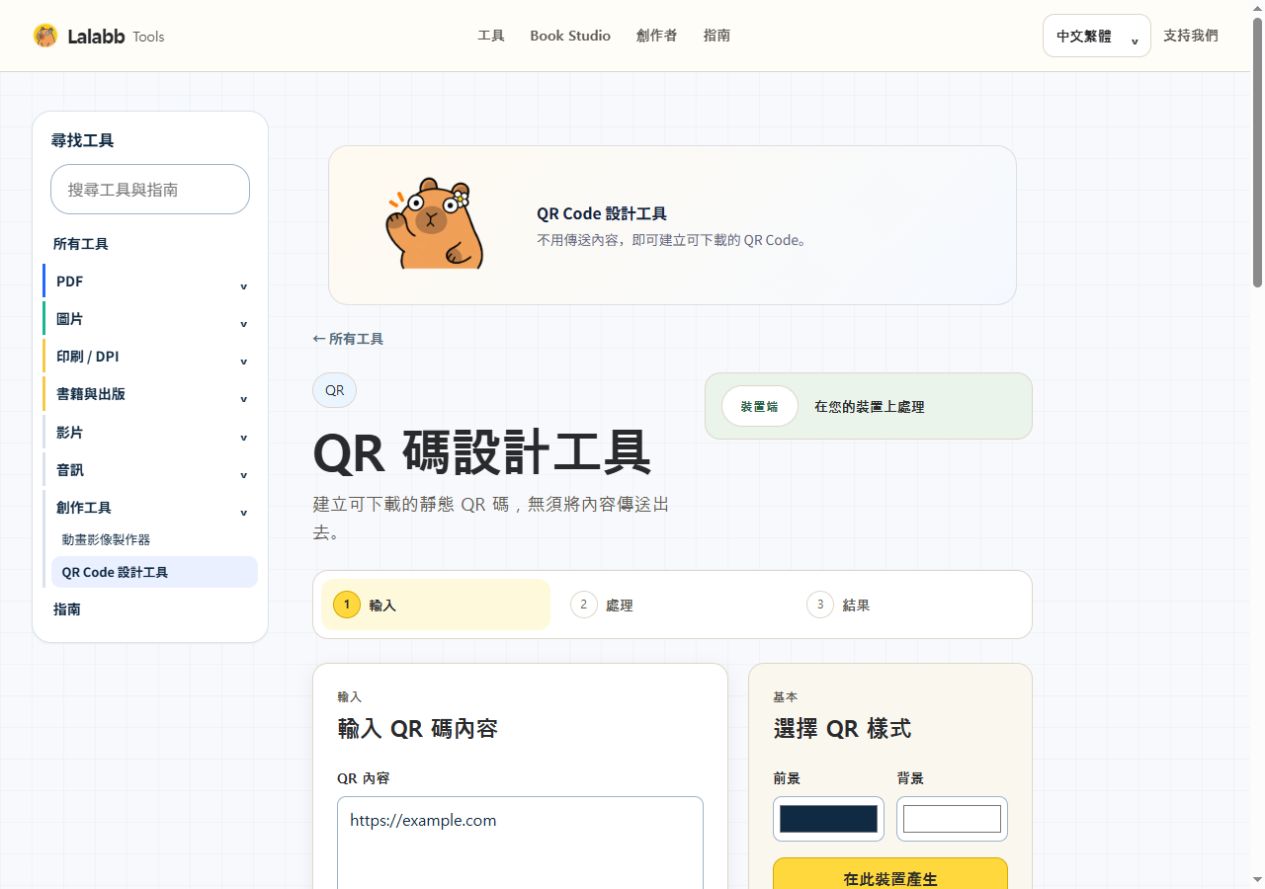
Task: Click the '尋找工具' sidebar heading
Action: pyautogui.click(x=82, y=141)
